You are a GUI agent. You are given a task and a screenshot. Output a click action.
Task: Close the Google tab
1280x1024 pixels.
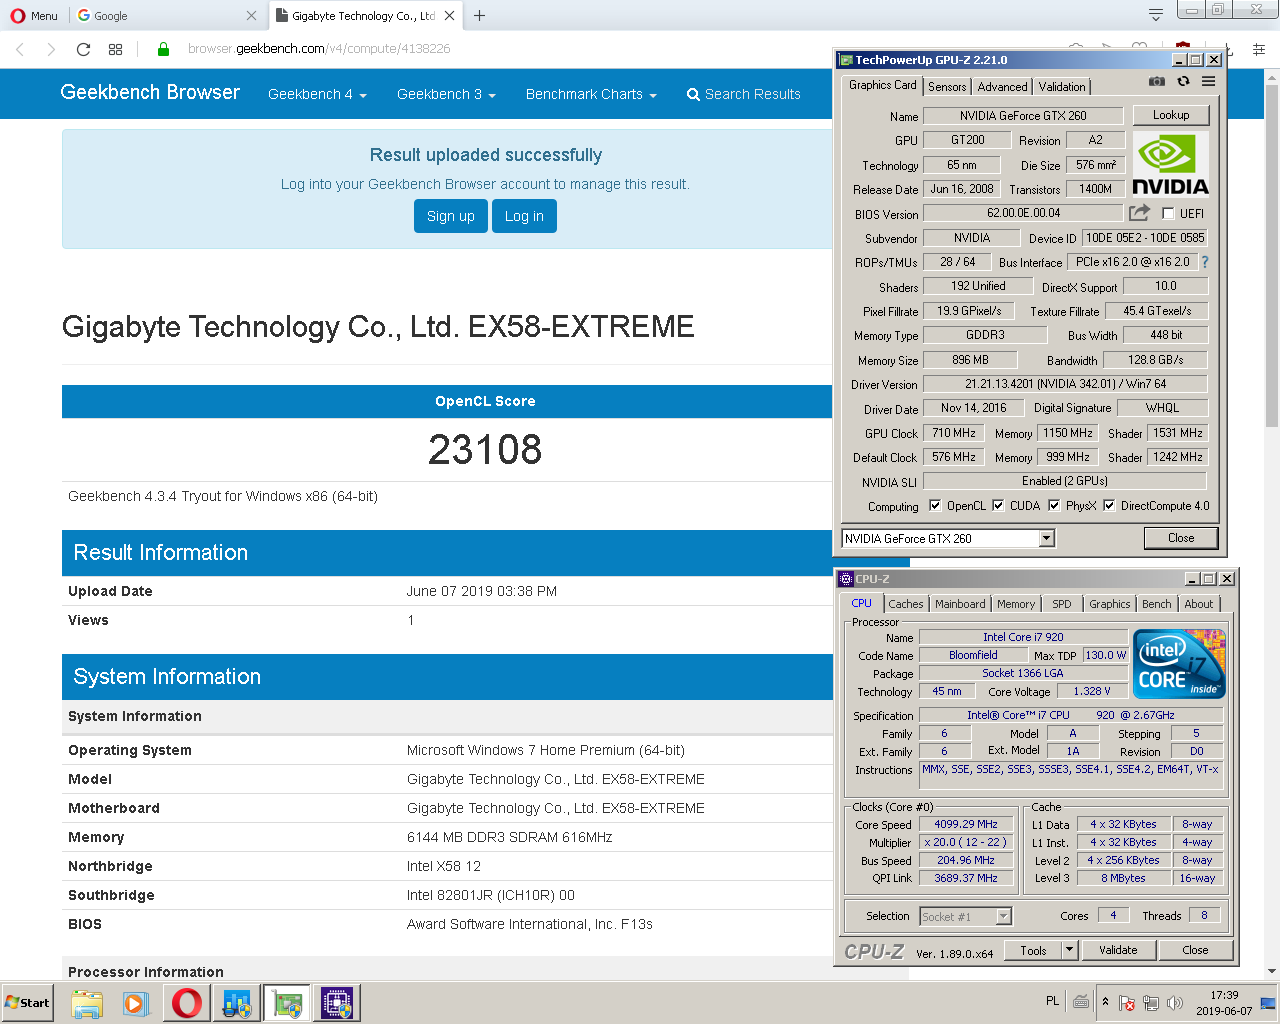(x=251, y=16)
